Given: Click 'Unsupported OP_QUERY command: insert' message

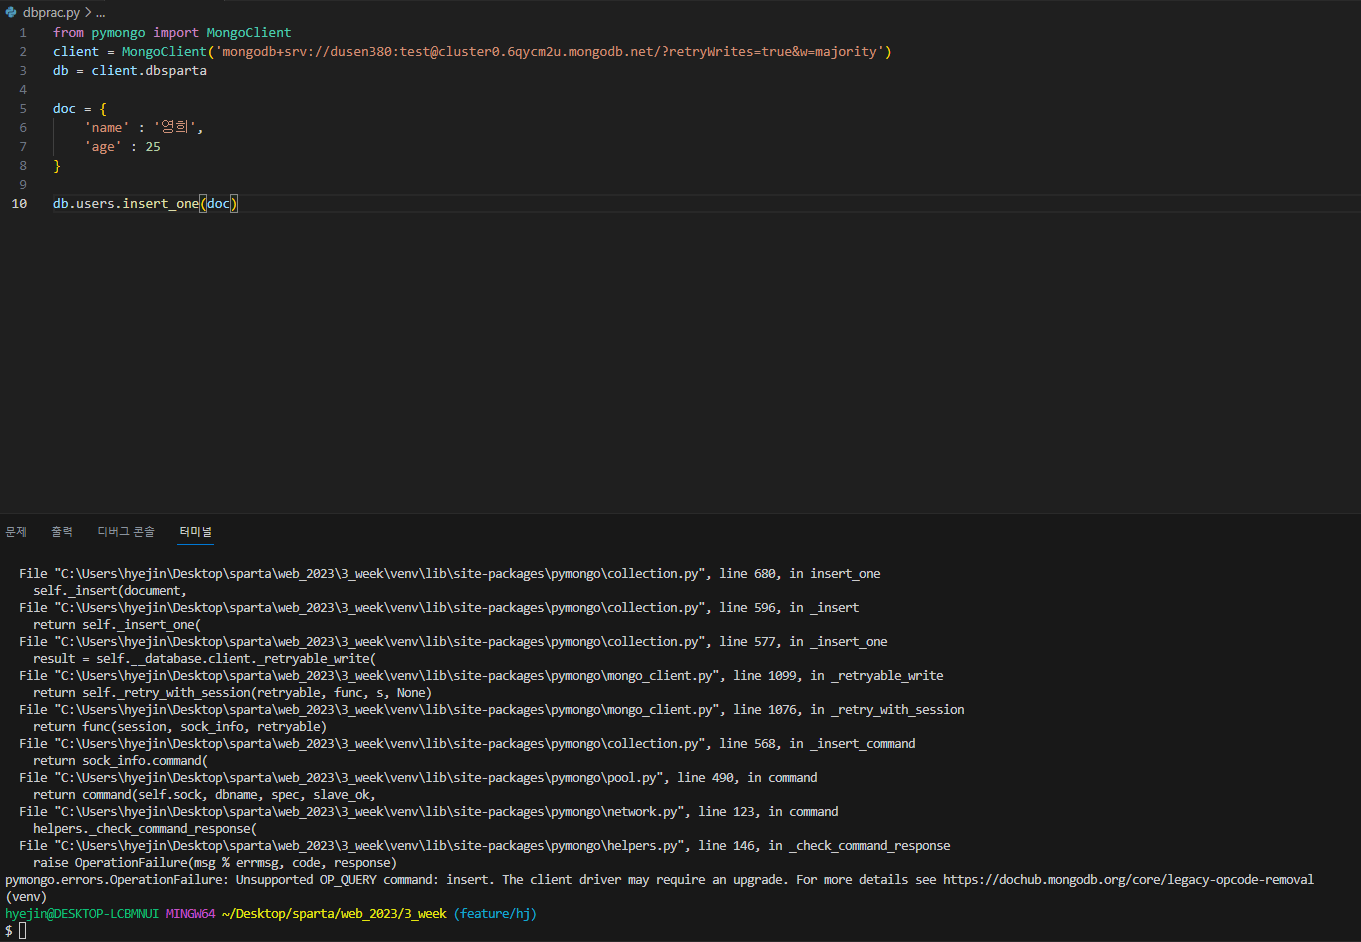Looking at the screenshot, I should click(364, 880).
